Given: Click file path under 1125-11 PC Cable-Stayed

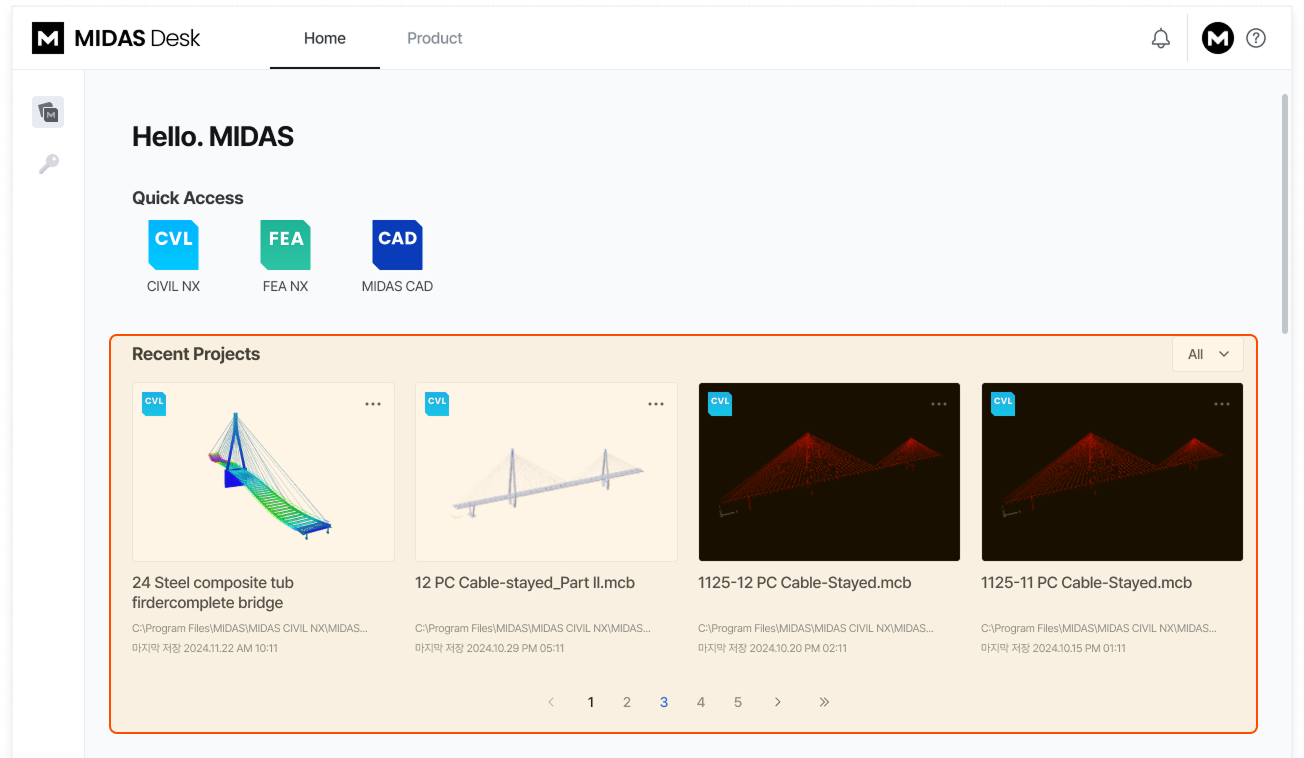Looking at the screenshot, I should [1099, 629].
